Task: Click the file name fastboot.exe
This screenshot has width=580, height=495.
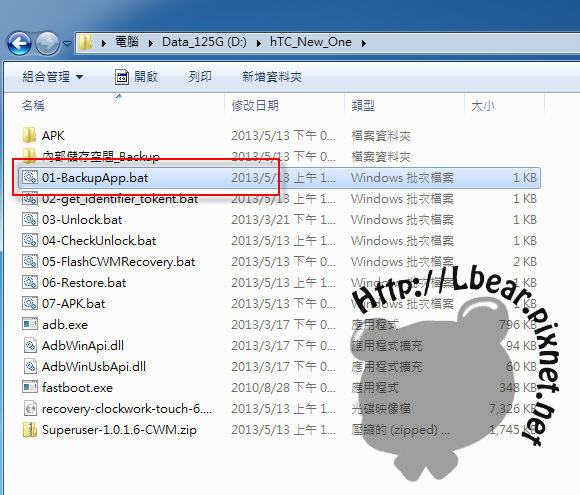Action: [77, 388]
